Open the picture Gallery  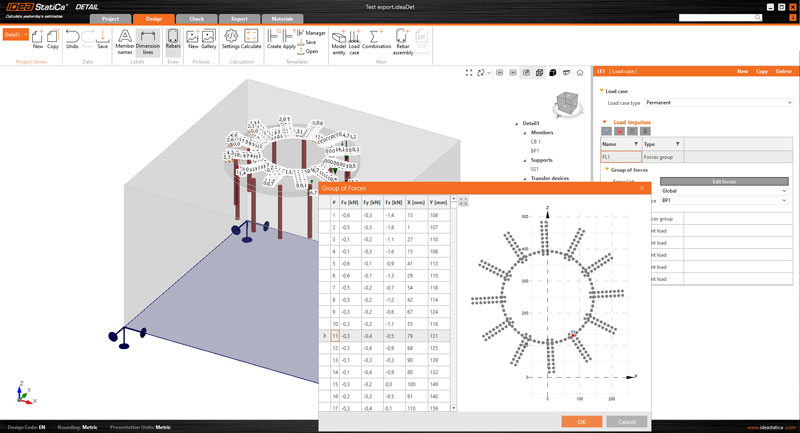[208, 38]
